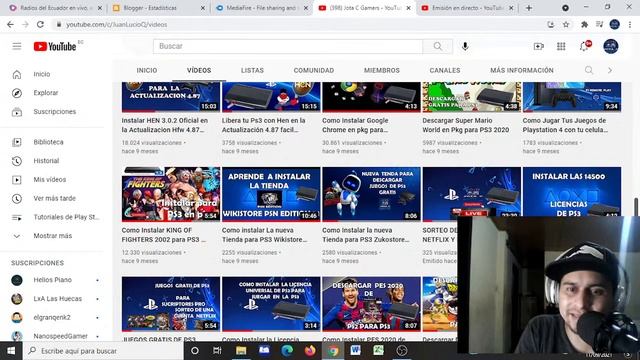The image size is (640, 360).
Task: Open the Chrome extensions puzzle icon
Action: (x=584, y=24)
